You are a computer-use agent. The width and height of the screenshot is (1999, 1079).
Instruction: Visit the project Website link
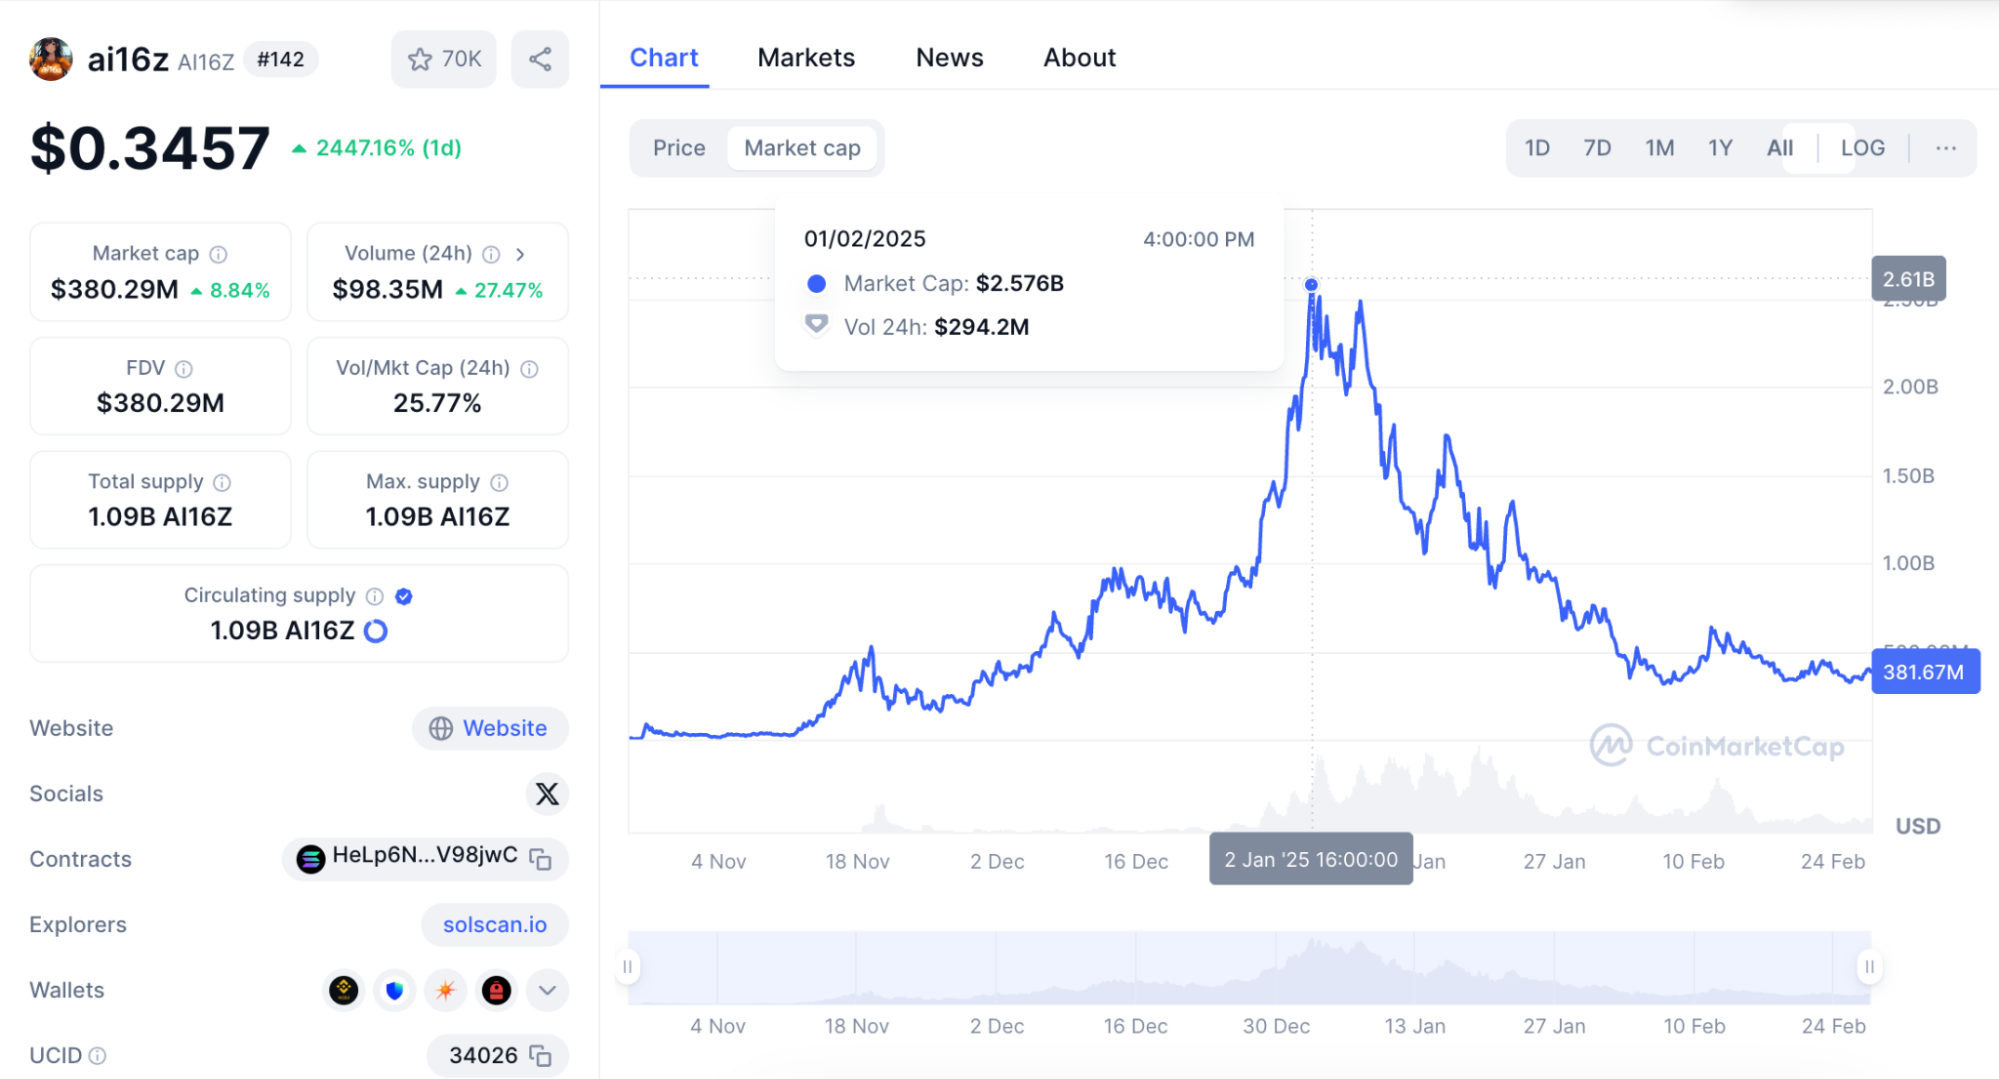[x=490, y=728]
